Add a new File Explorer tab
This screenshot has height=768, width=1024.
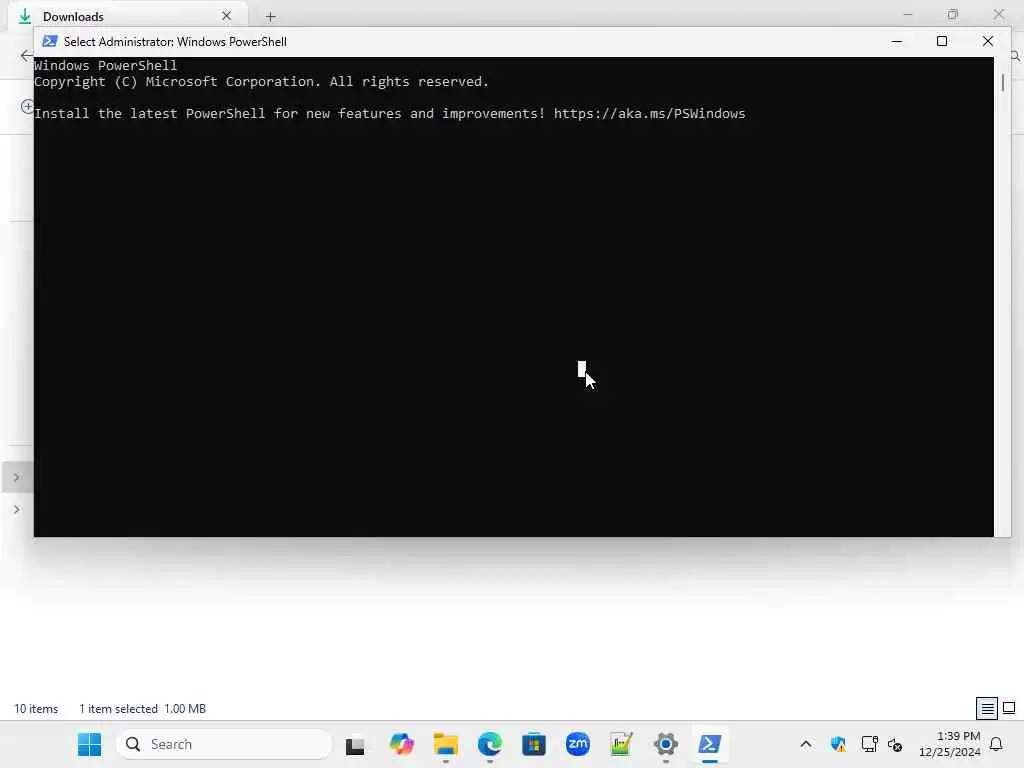point(270,16)
